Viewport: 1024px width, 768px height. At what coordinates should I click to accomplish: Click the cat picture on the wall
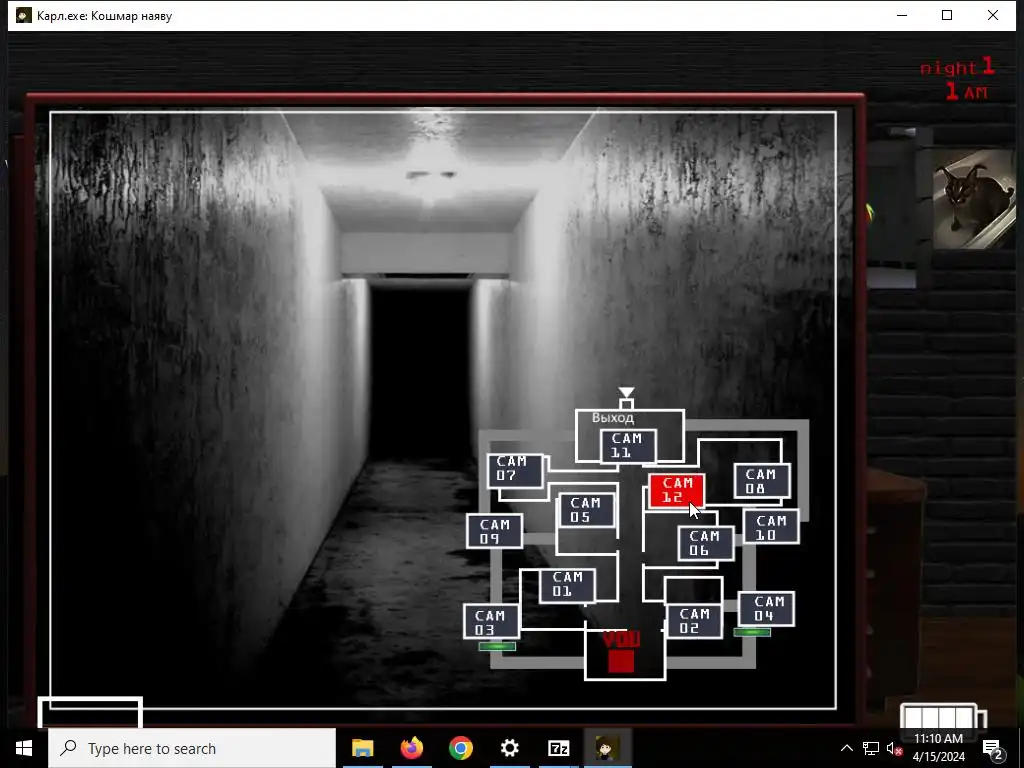pos(974,199)
